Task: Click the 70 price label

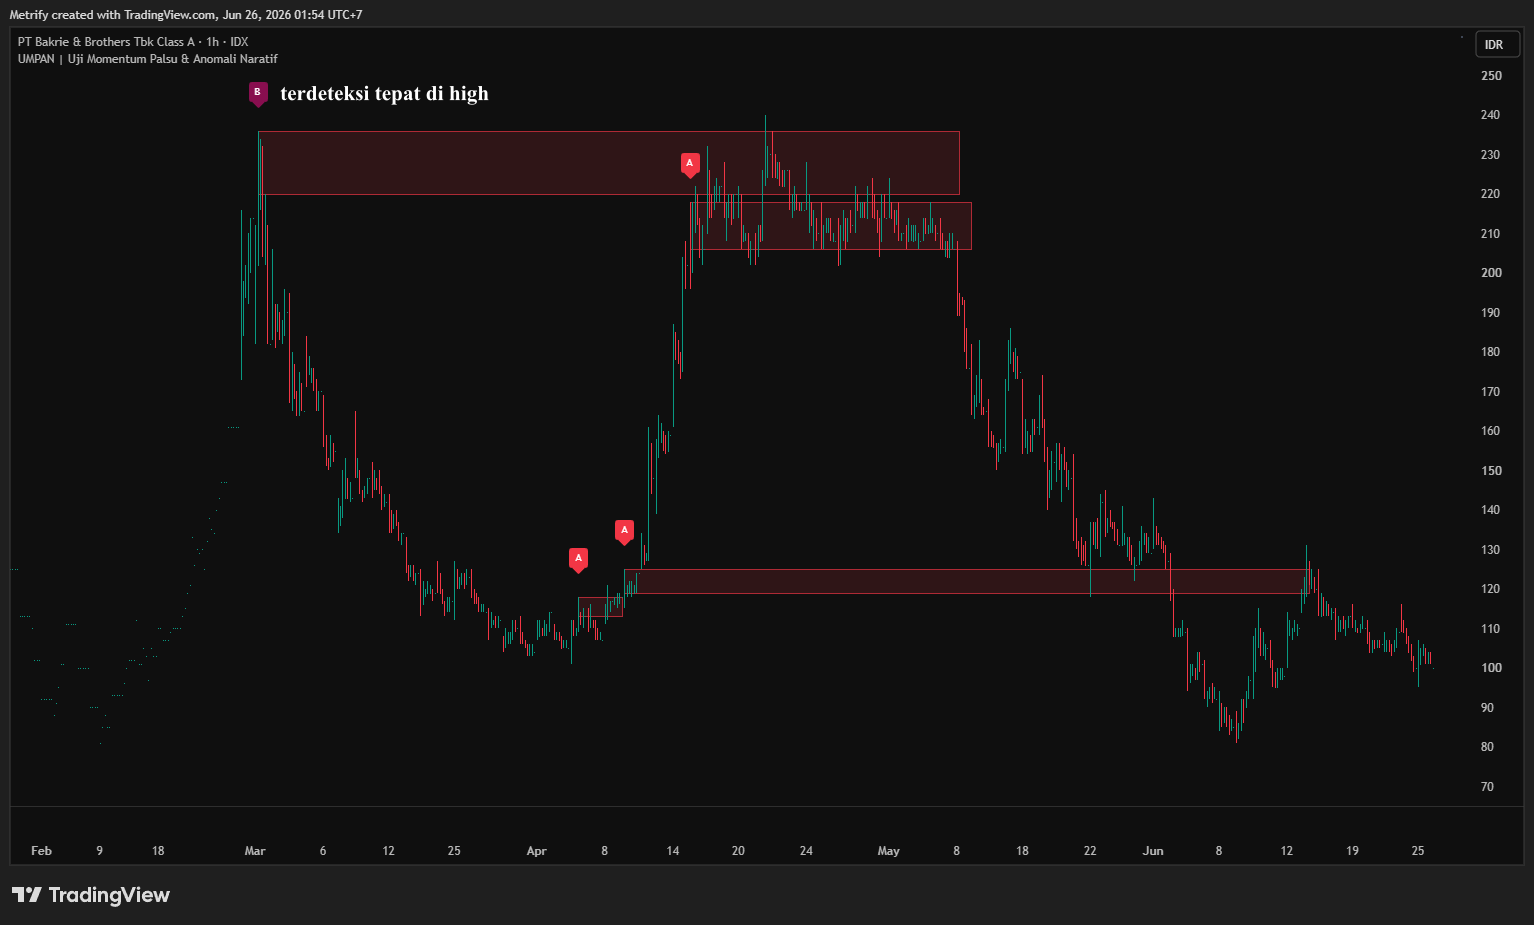Action: point(1487,787)
